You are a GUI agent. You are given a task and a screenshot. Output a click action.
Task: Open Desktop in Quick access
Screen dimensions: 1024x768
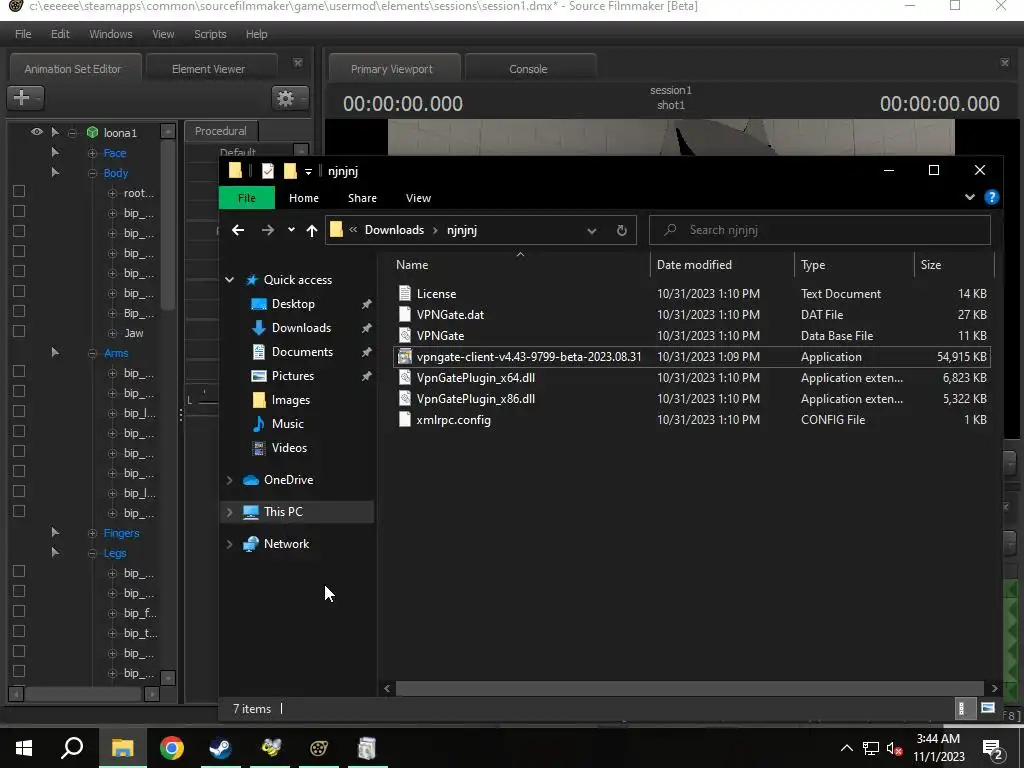pos(293,304)
